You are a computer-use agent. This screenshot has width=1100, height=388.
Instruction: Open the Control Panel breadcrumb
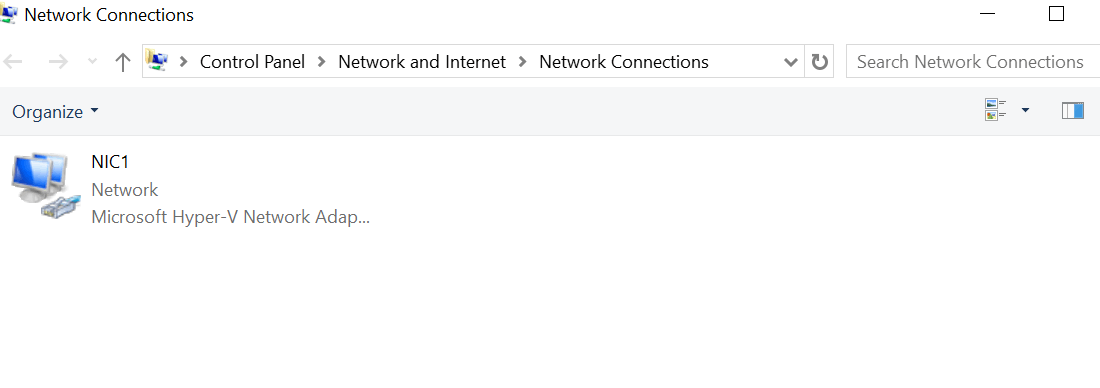(253, 62)
